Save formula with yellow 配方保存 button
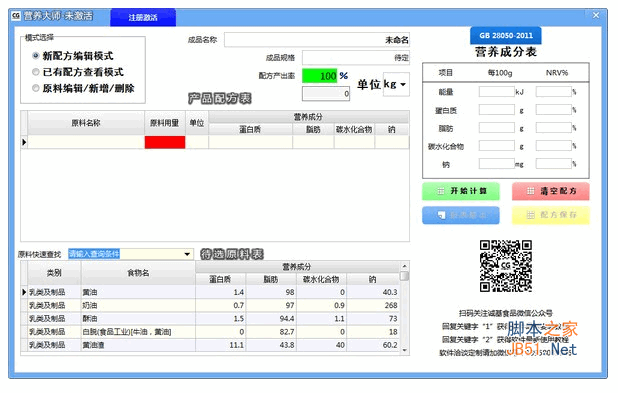 551,215
